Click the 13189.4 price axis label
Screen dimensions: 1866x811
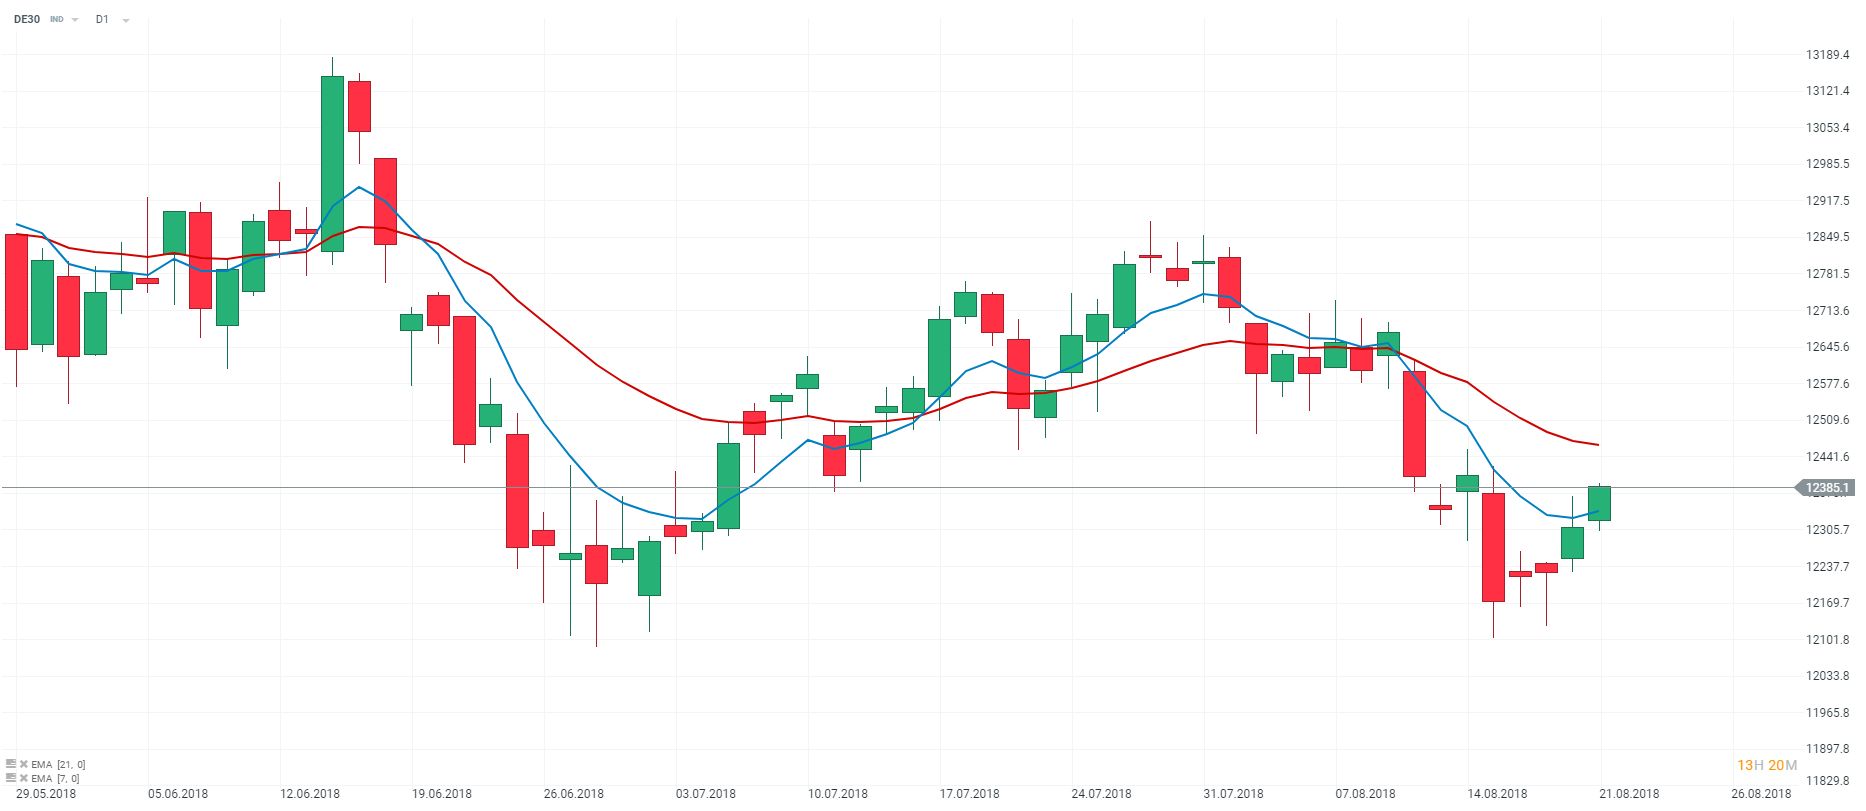[1827, 55]
